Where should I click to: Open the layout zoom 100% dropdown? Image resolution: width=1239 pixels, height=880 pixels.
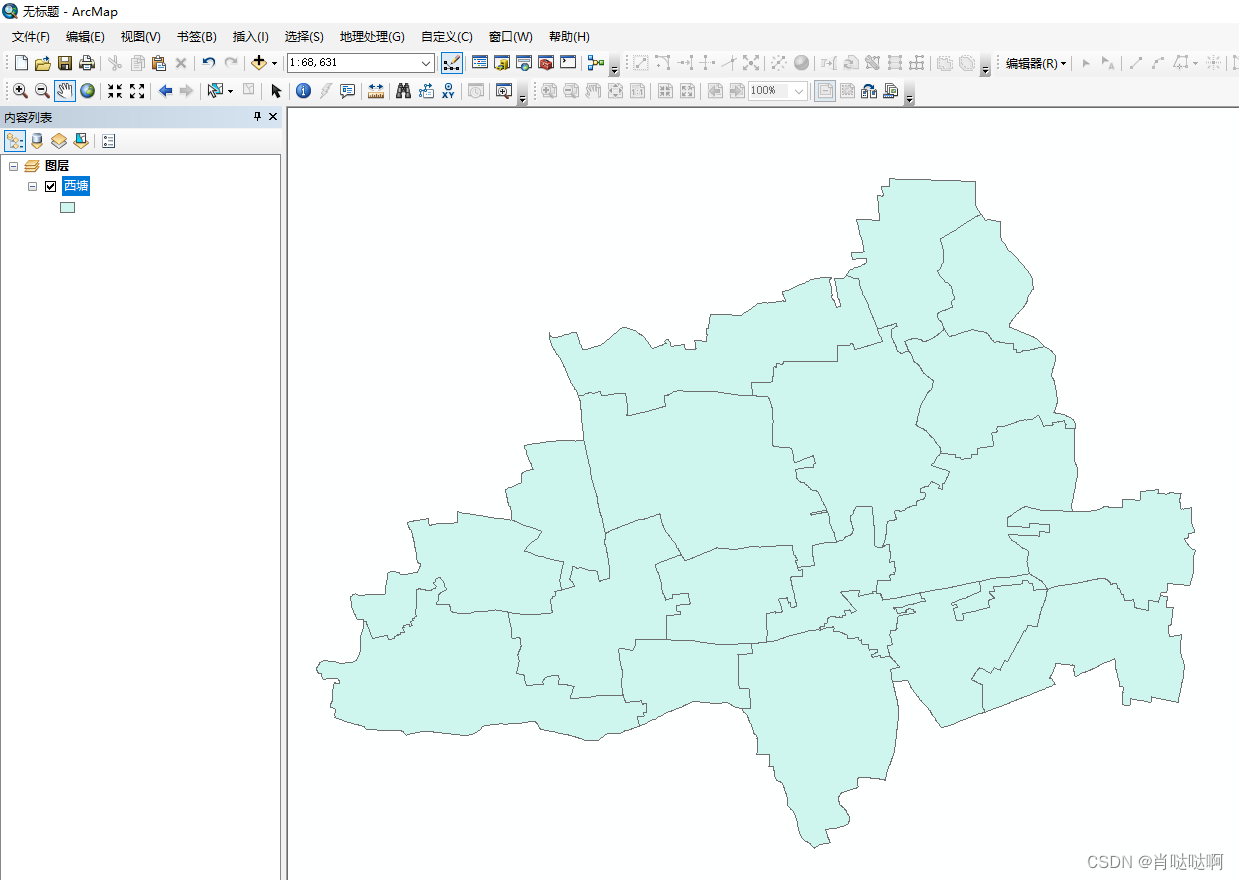point(799,91)
